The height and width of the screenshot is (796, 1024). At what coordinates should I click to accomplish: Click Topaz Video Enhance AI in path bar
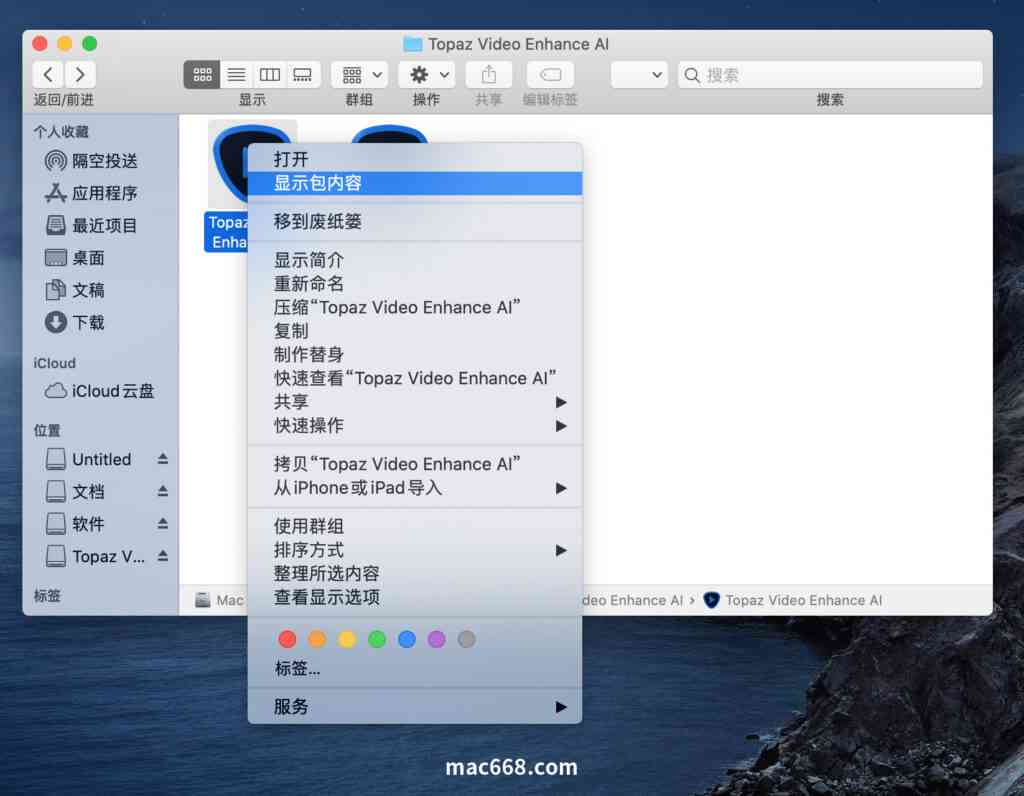(793, 600)
